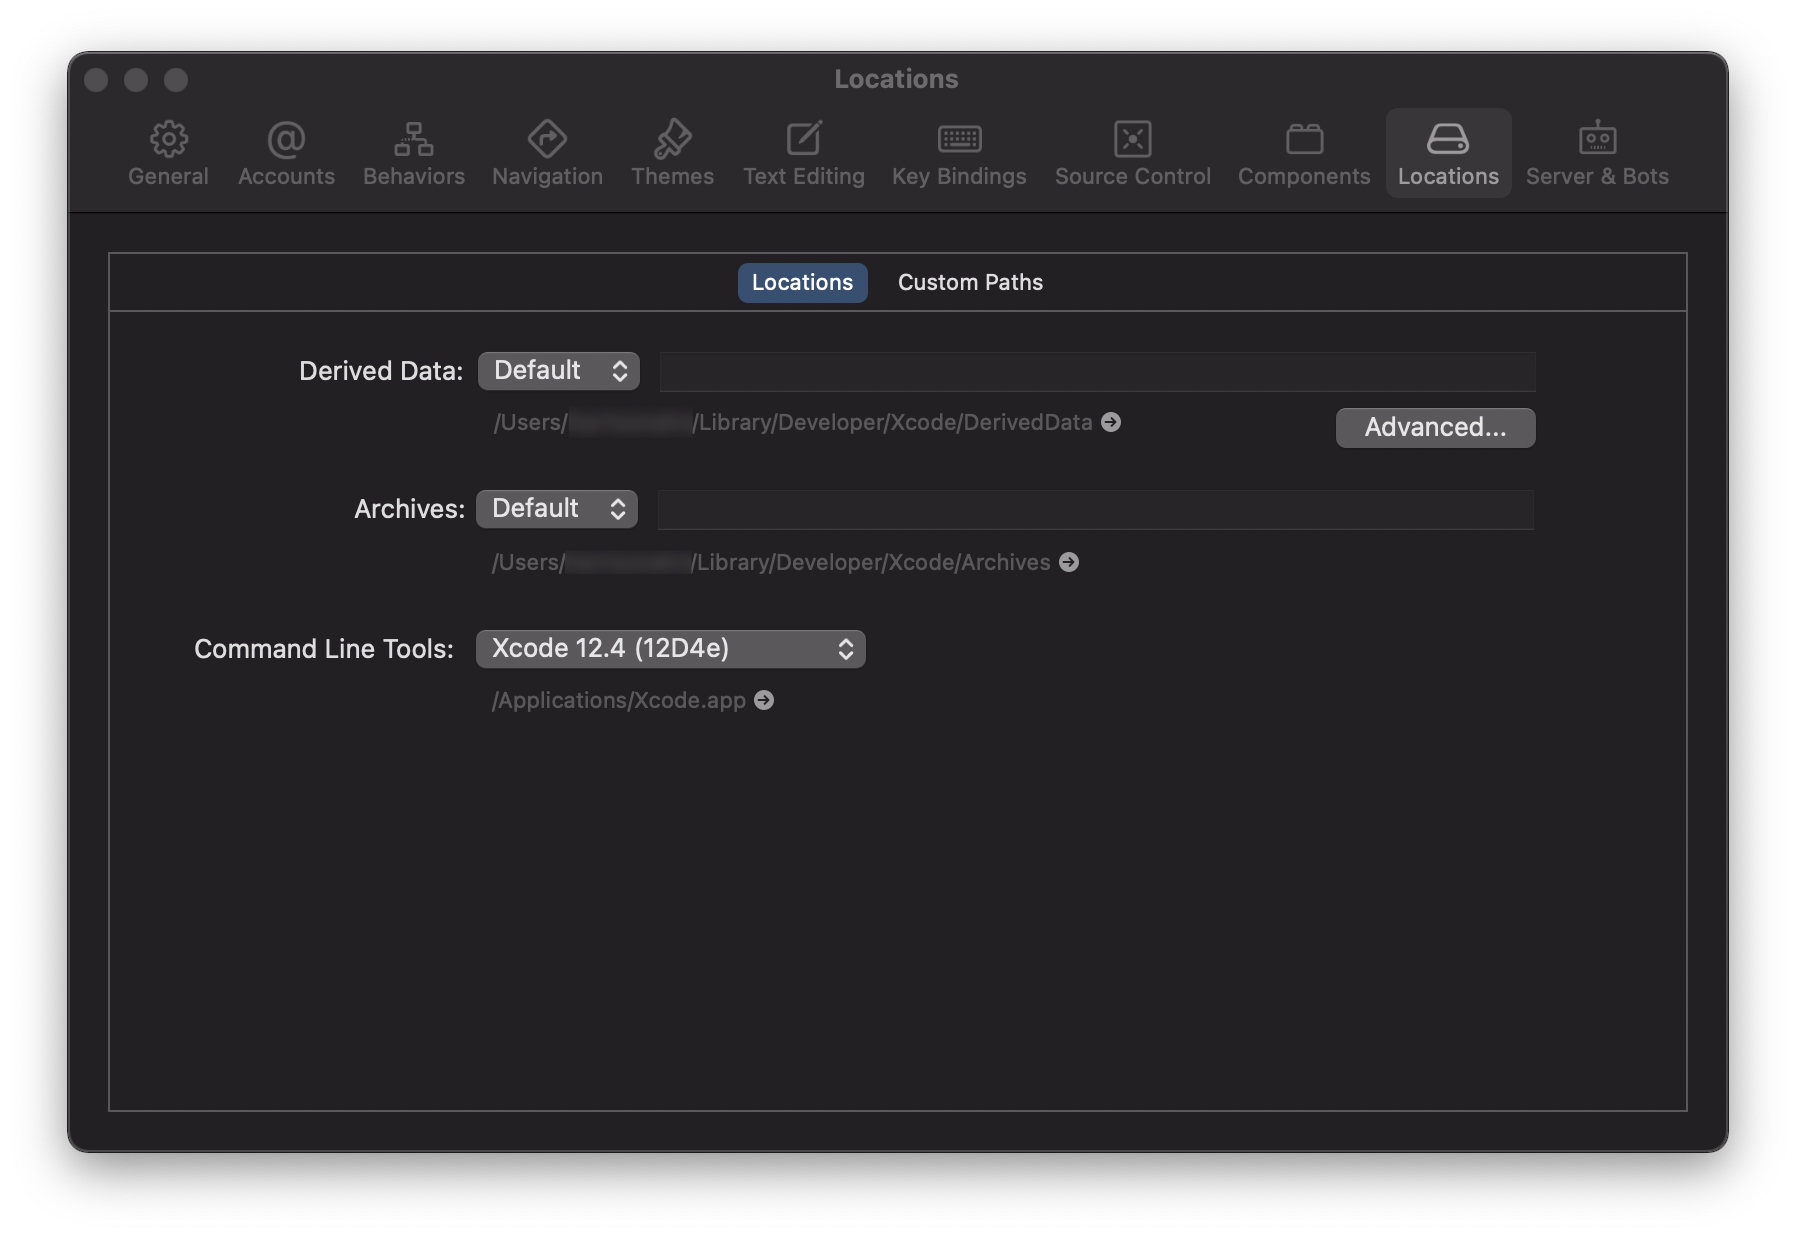1796x1236 pixels.
Task: Click the Advanced... button
Action: click(1435, 427)
